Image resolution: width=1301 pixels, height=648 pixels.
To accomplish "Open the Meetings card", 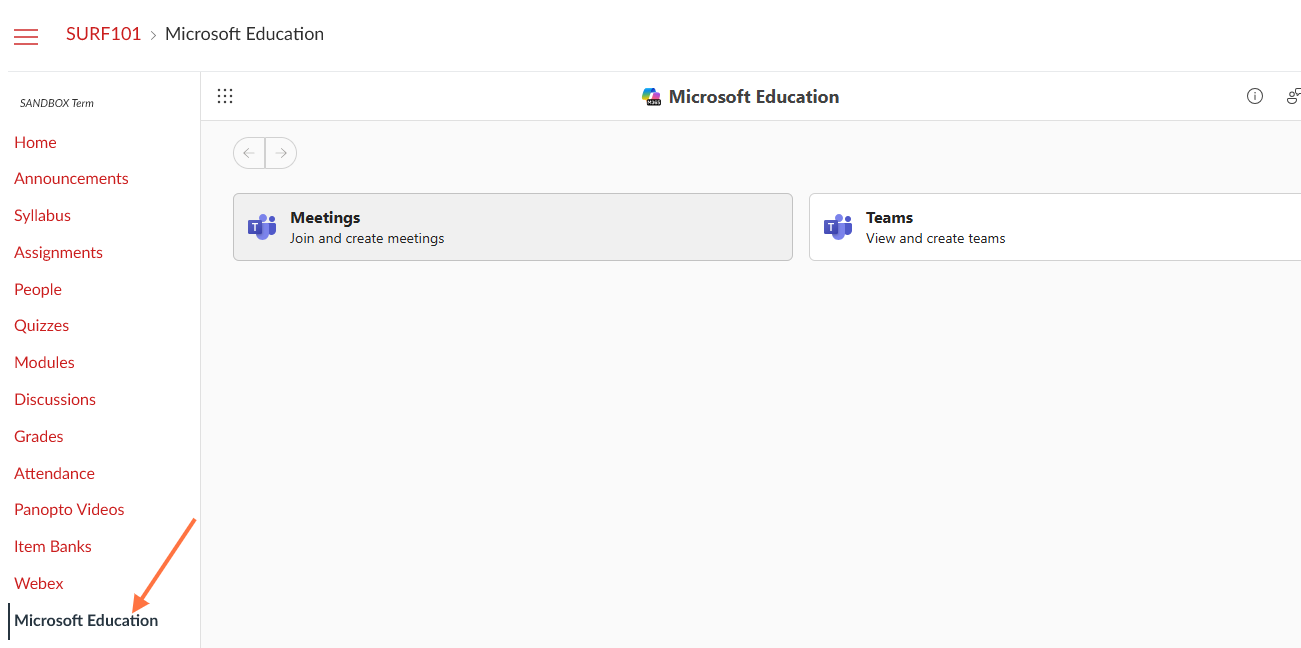I will pyautogui.click(x=513, y=227).
